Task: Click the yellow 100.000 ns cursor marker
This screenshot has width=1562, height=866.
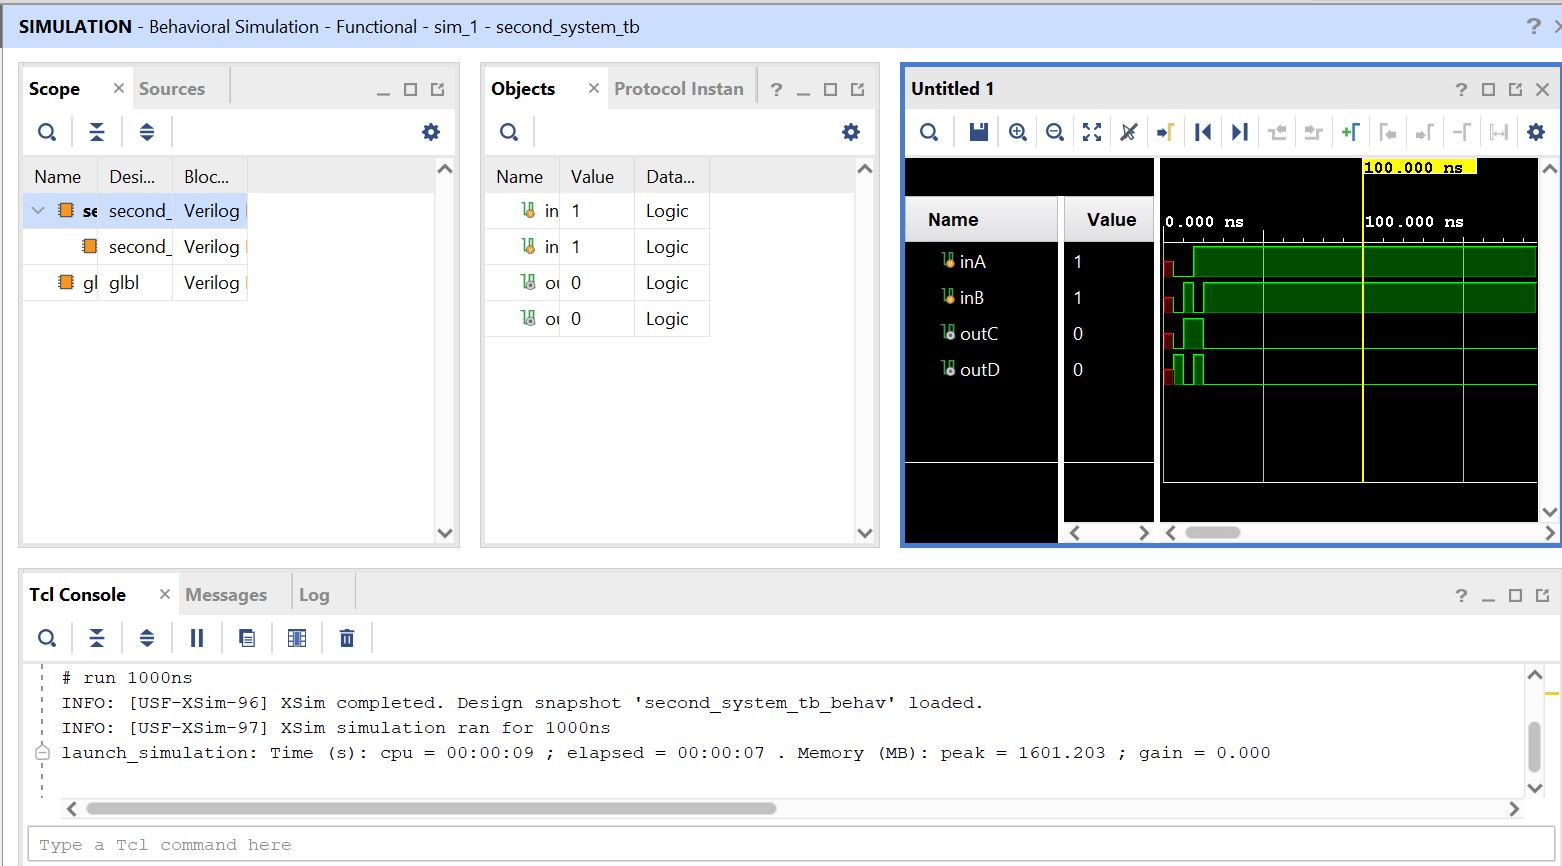Action: pos(1418,167)
